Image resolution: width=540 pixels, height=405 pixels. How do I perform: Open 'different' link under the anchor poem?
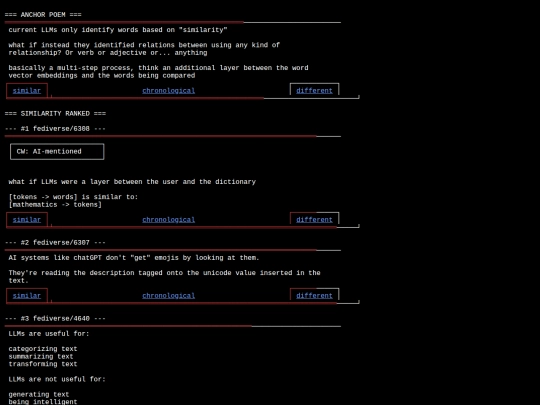tap(314, 91)
